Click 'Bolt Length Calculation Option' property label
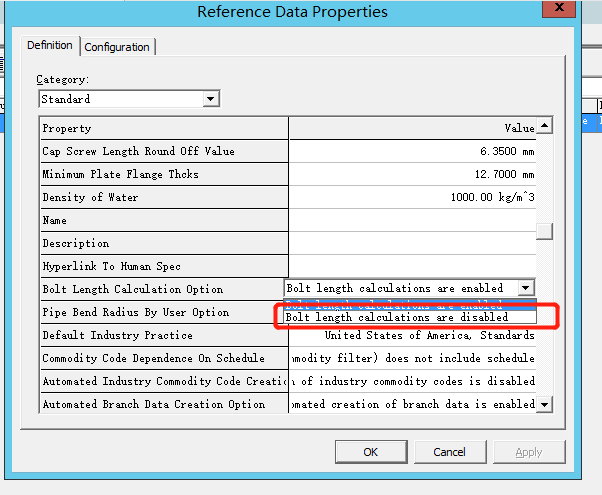The width and height of the screenshot is (602, 495). [x=164, y=289]
